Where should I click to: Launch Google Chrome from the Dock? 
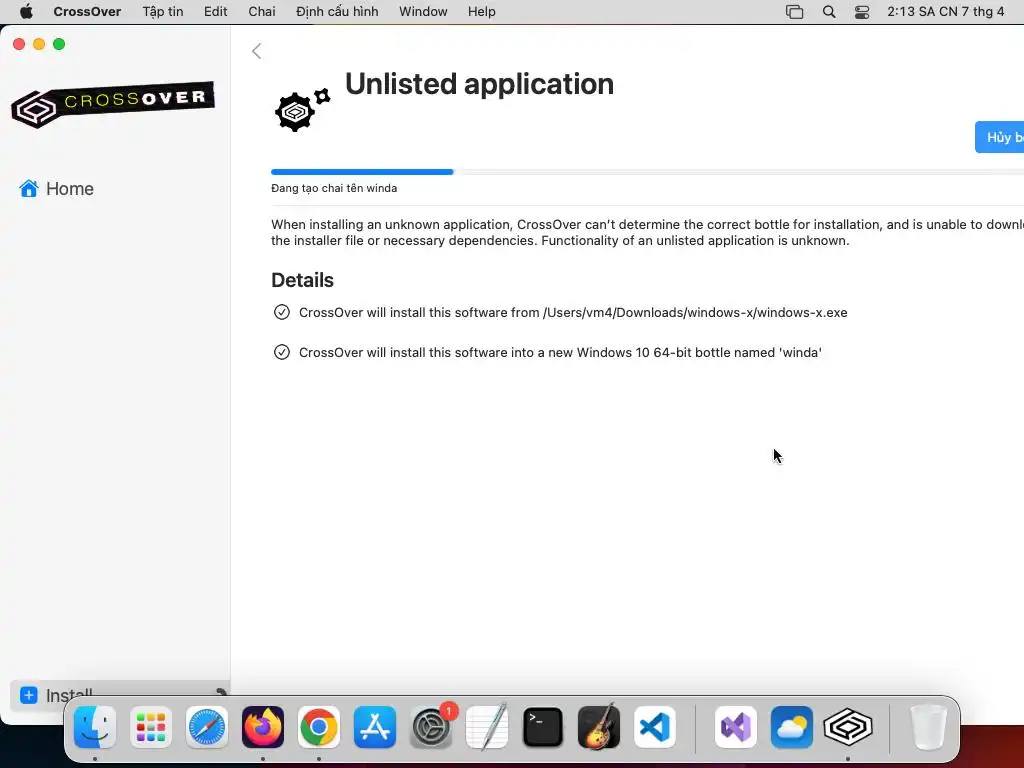coord(319,727)
